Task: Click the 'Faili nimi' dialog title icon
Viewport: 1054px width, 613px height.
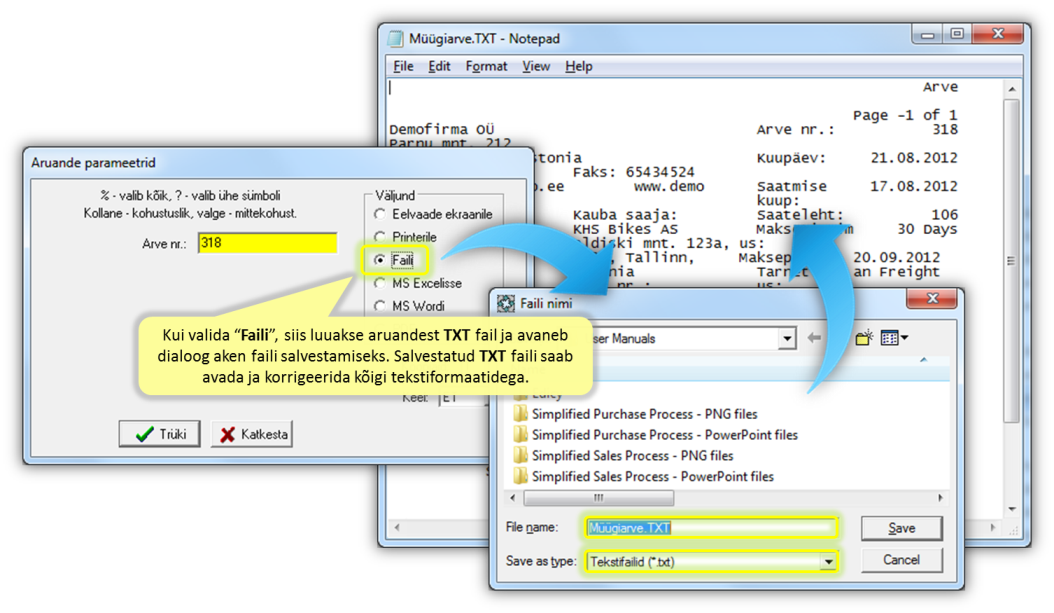Action: [x=505, y=304]
